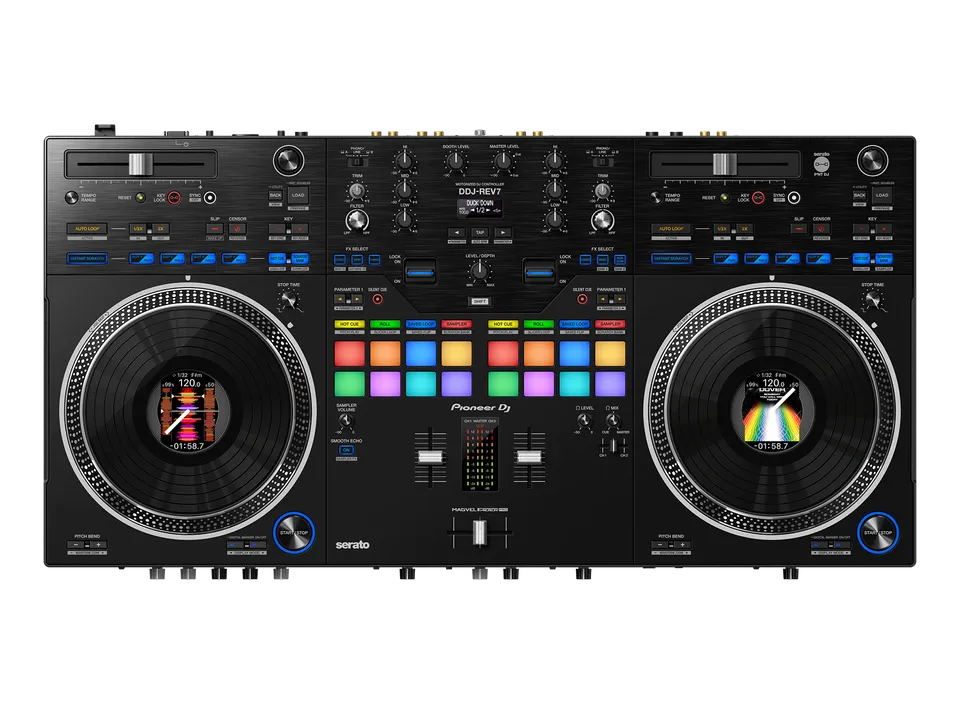Click the left deck STOP TIME knob
The height and width of the screenshot is (705, 960).
pyautogui.click(x=288, y=300)
